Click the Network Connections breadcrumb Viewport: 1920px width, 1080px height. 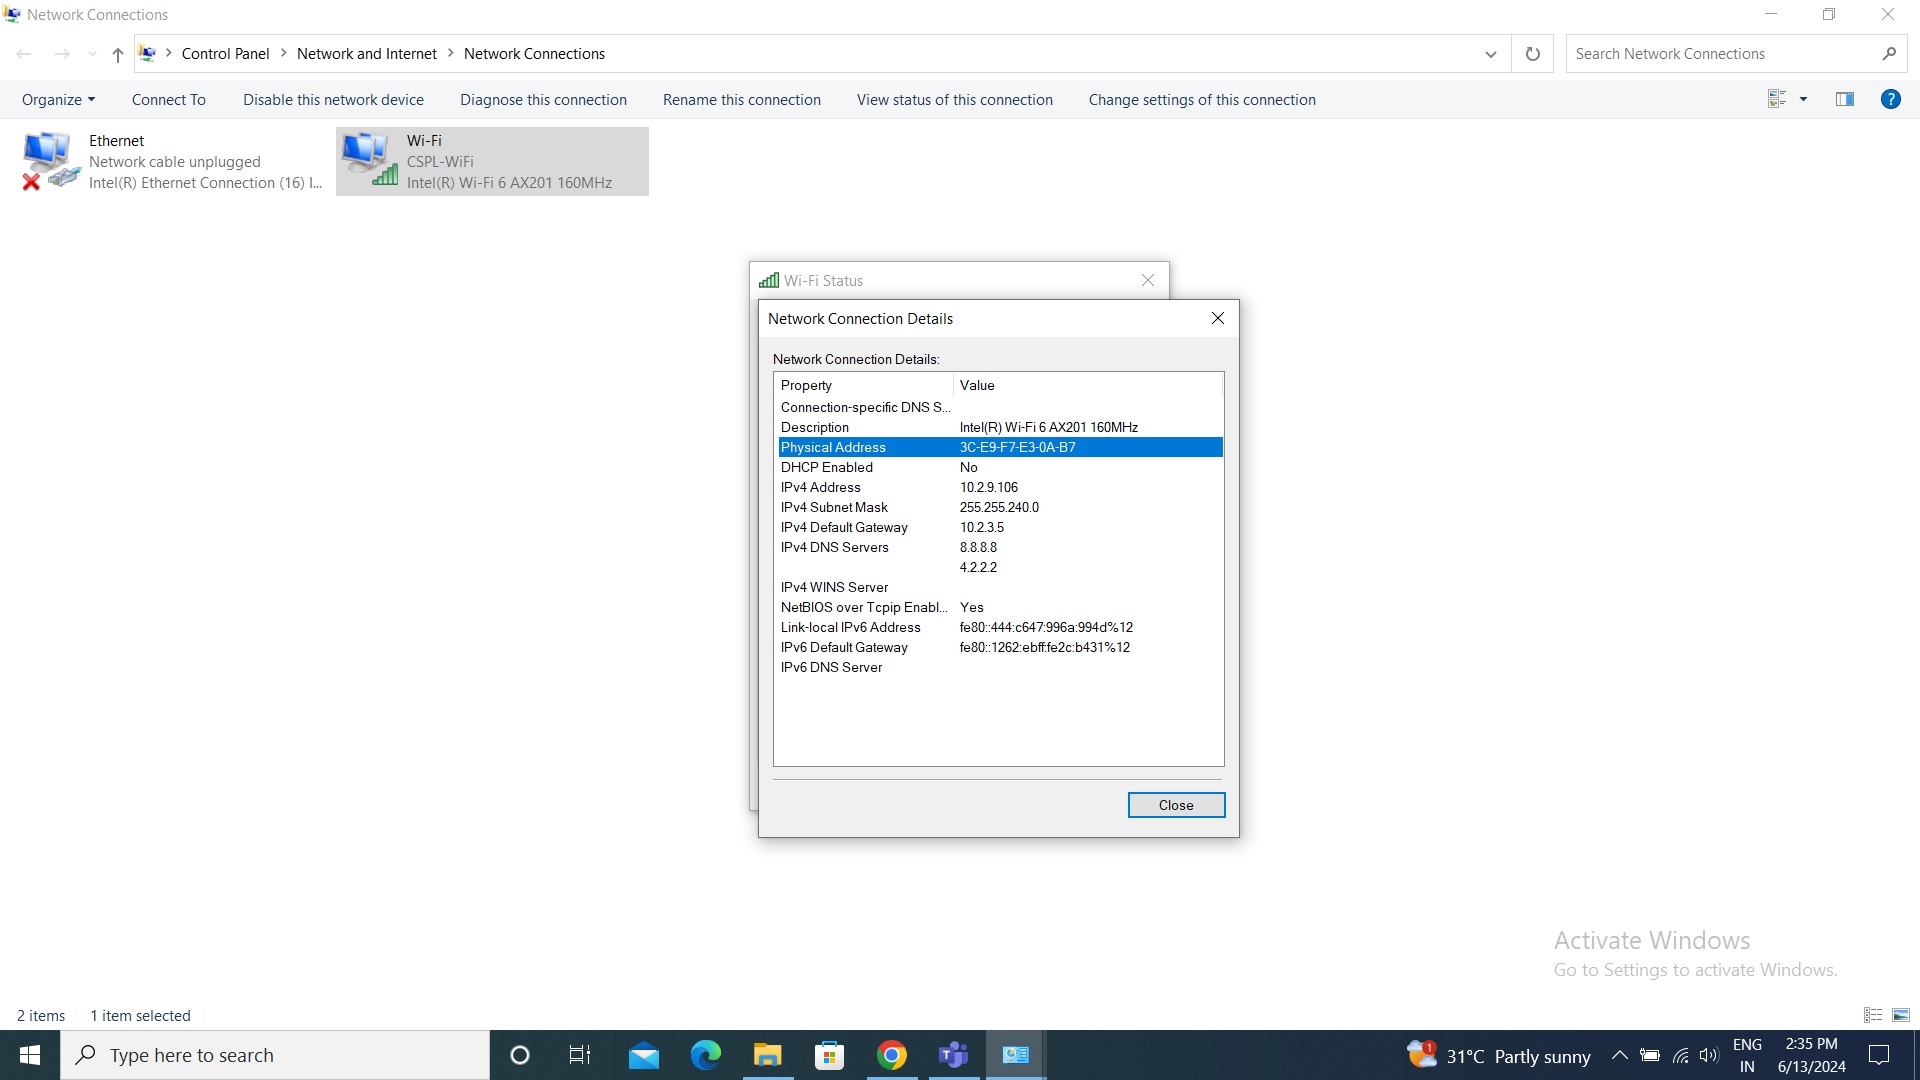[534, 54]
